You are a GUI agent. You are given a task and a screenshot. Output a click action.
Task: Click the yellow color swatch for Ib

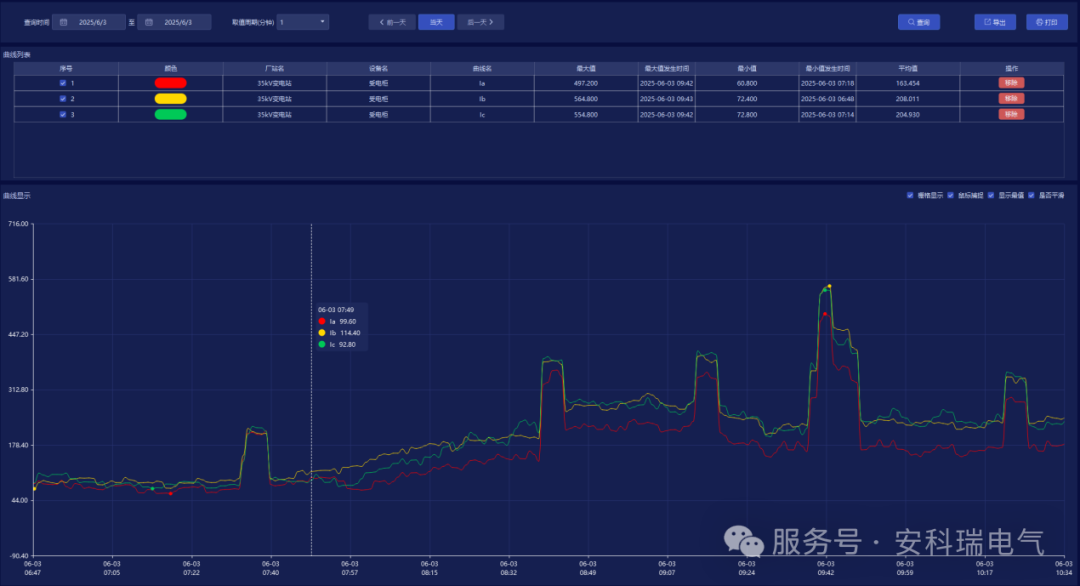170,99
